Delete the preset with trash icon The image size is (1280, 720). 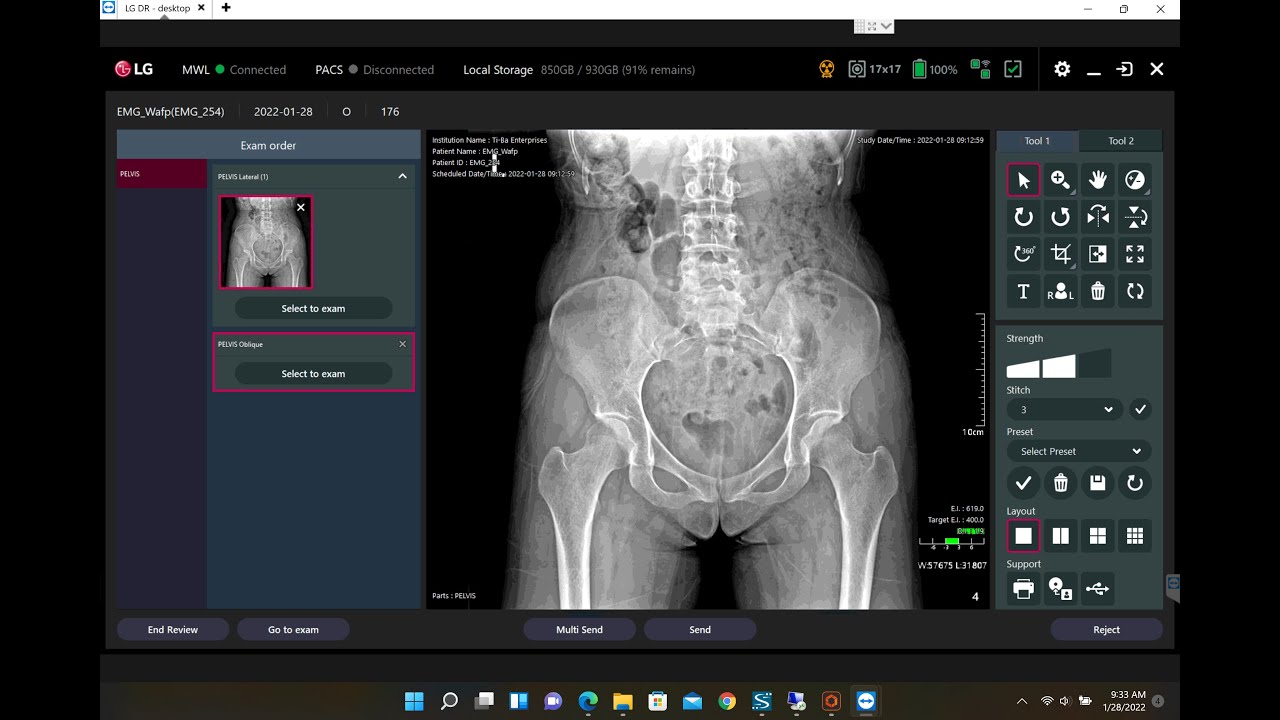[1060, 483]
